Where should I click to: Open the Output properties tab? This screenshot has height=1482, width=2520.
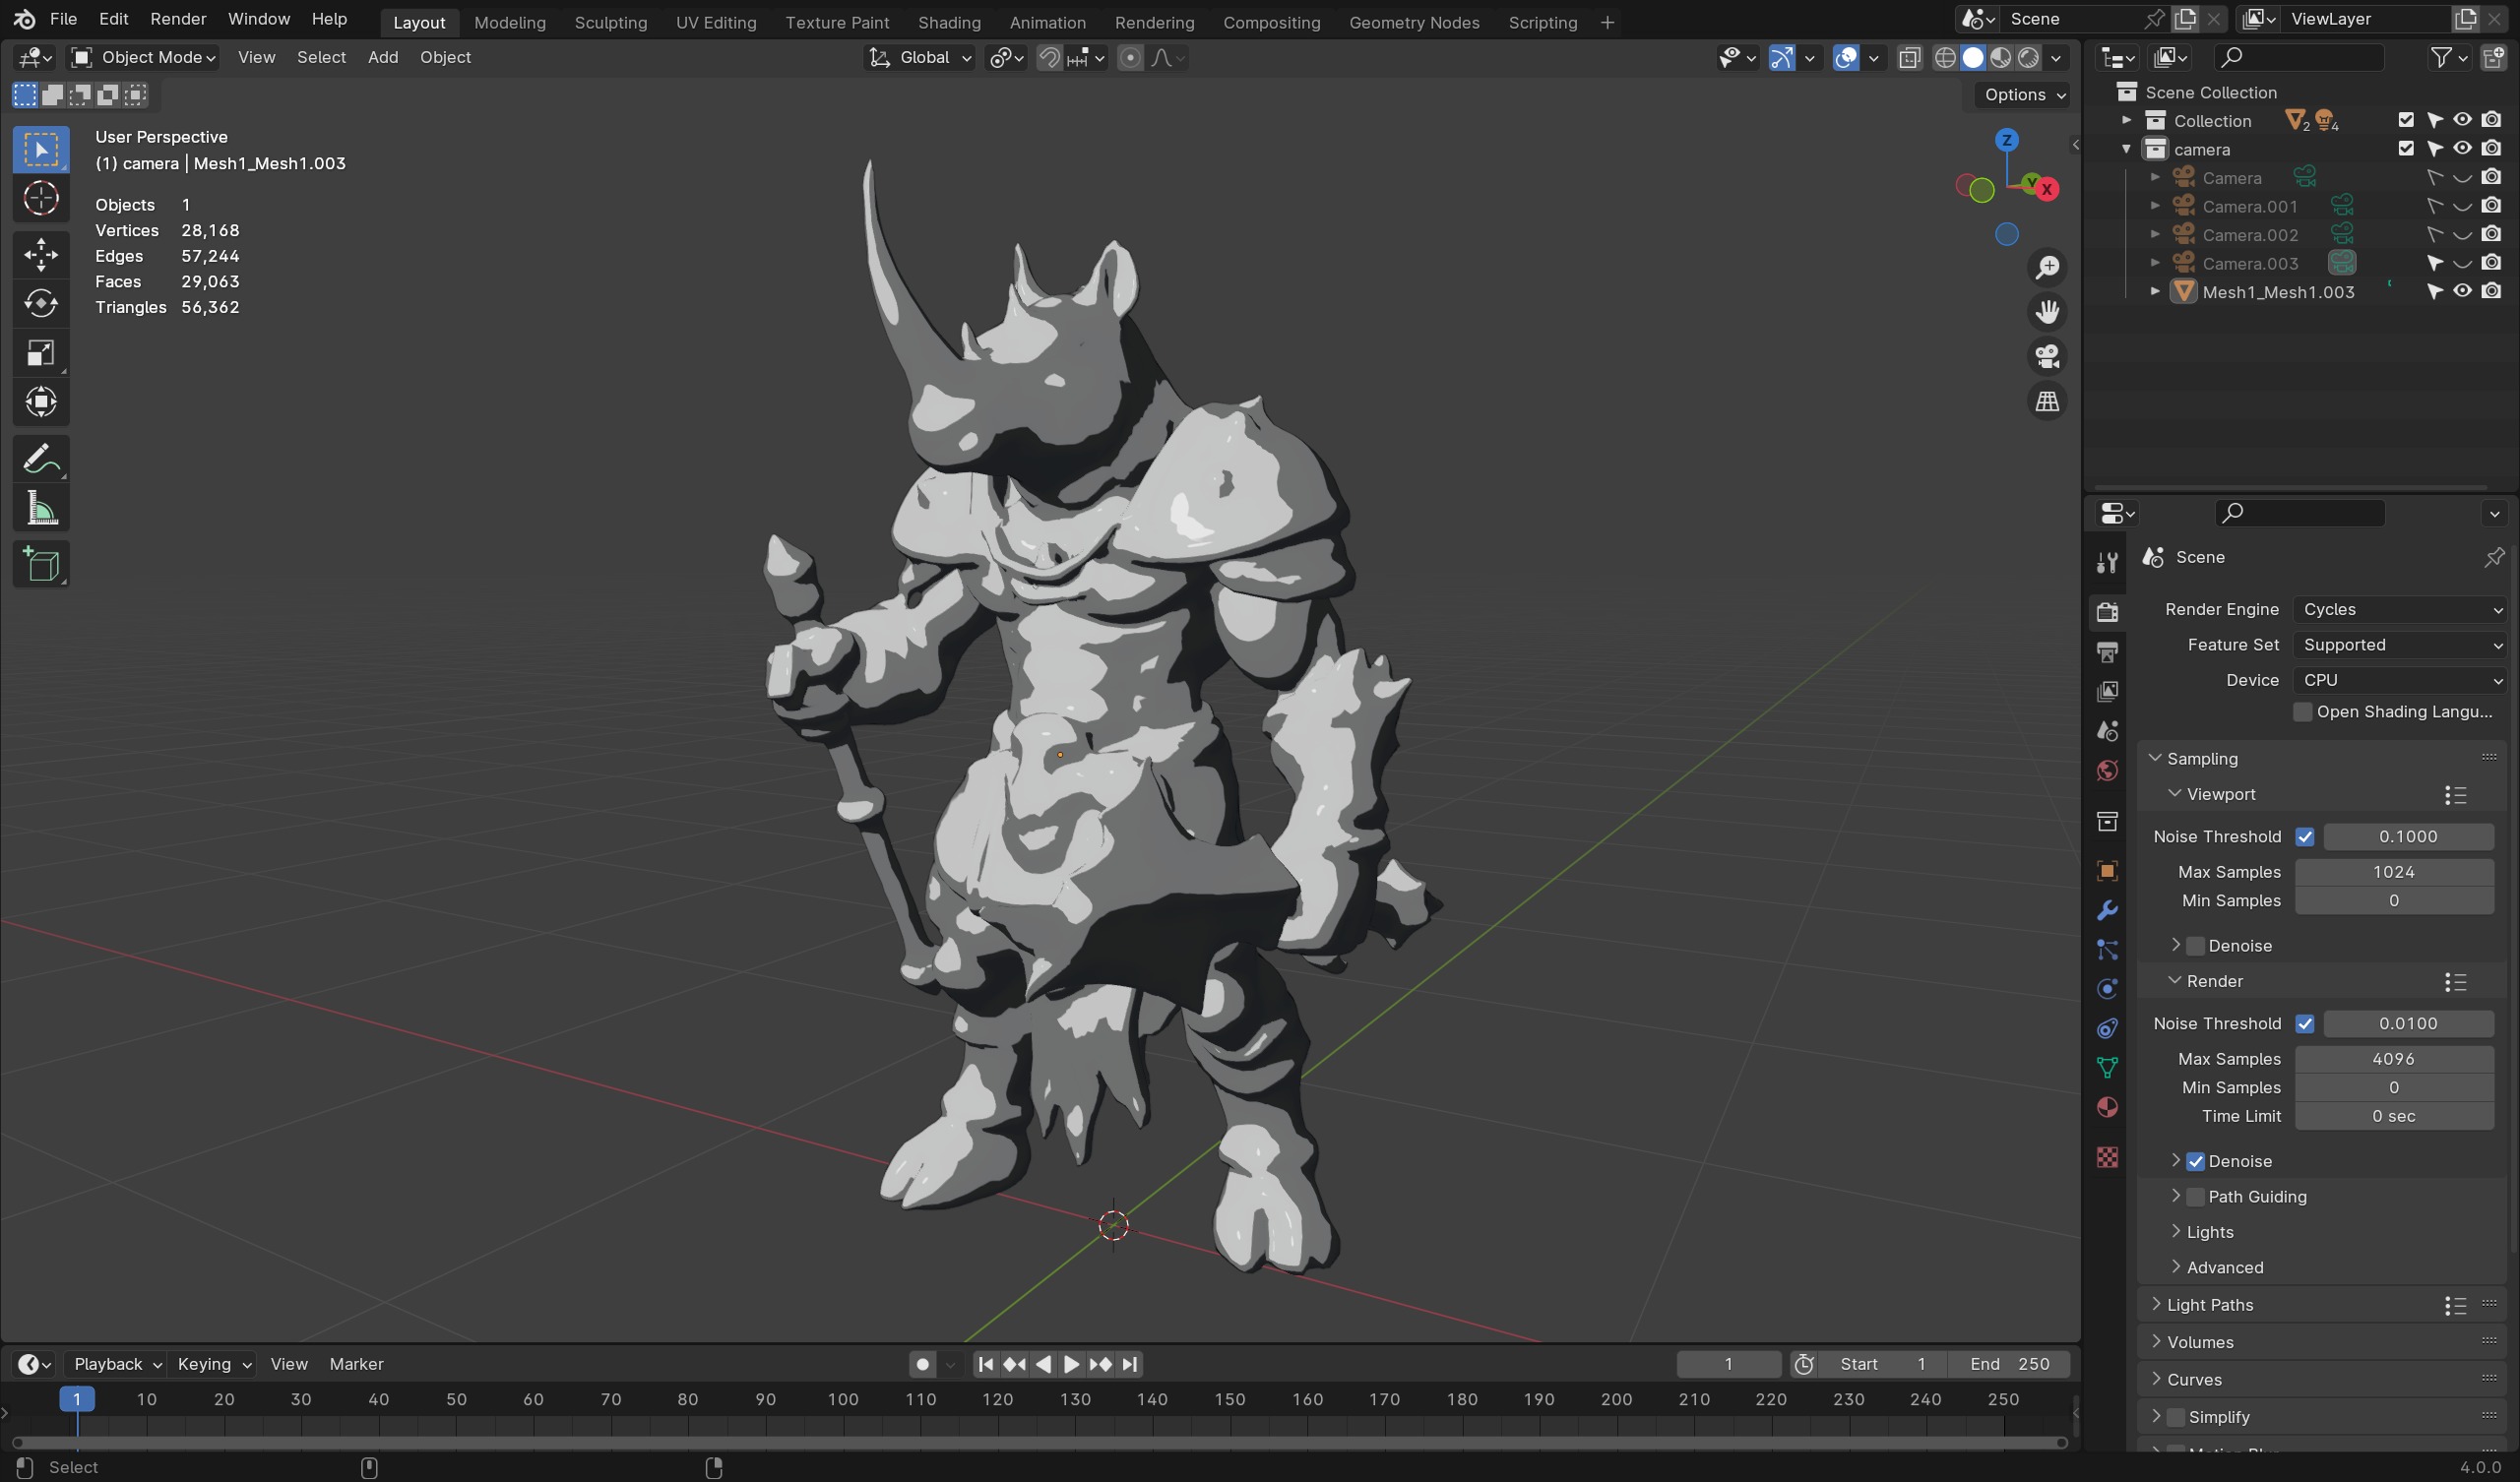[2107, 652]
